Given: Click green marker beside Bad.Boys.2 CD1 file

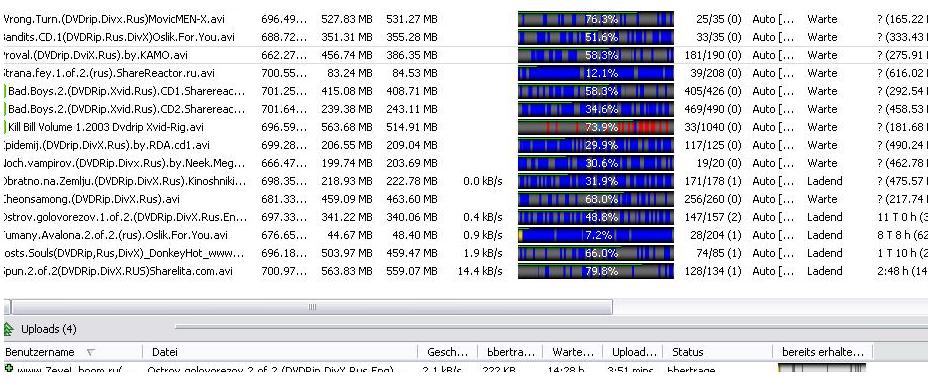Looking at the screenshot, I should tap(5, 91).
